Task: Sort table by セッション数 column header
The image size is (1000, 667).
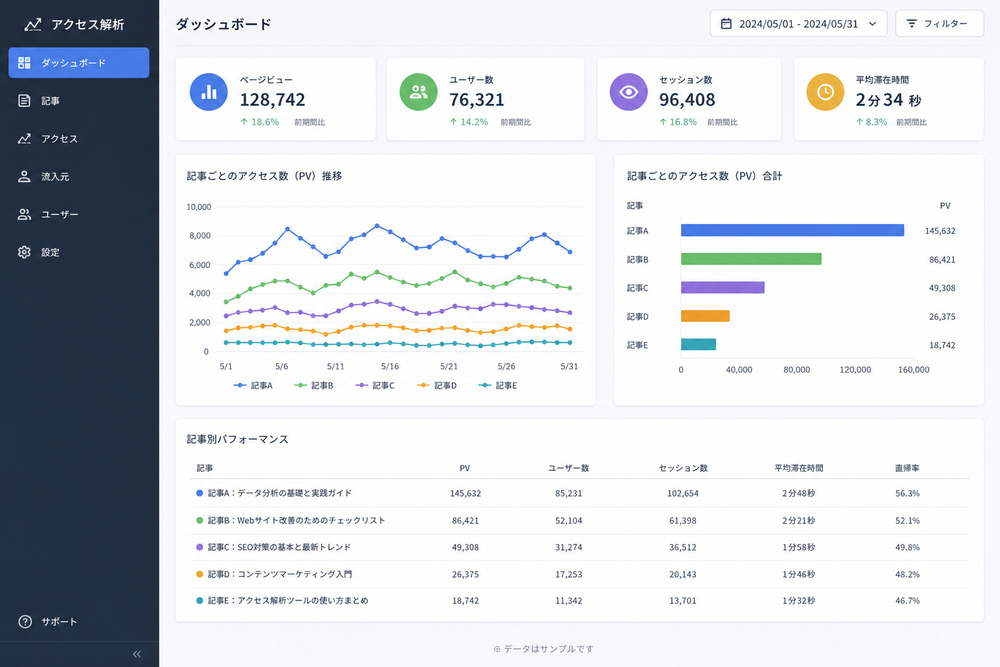Action: click(683, 468)
